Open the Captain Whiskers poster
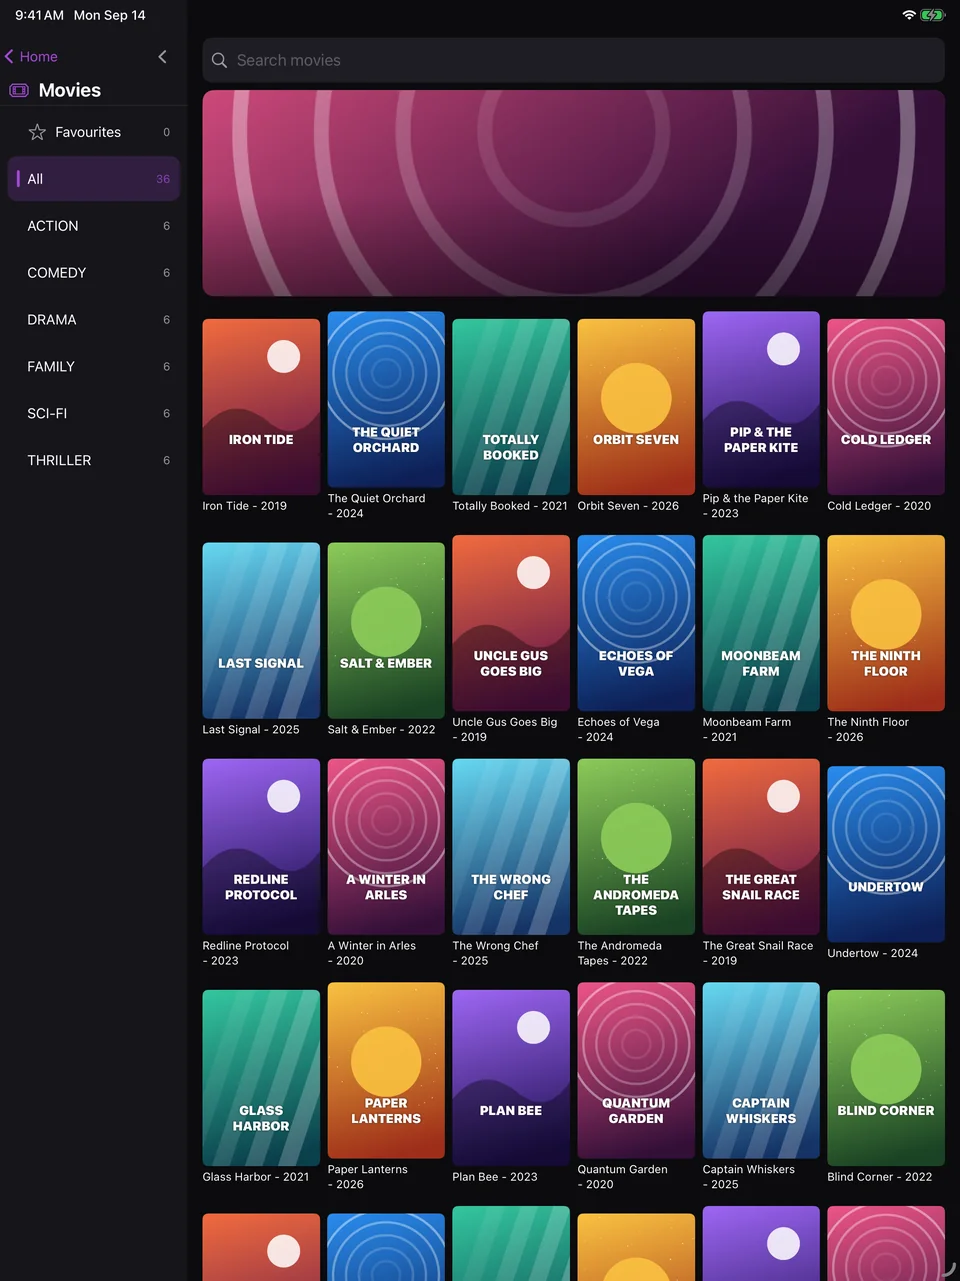This screenshot has height=1281, width=960. pos(761,1070)
